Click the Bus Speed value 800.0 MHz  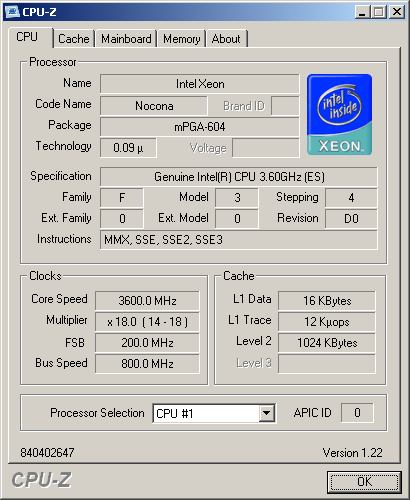tap(147, 364)
